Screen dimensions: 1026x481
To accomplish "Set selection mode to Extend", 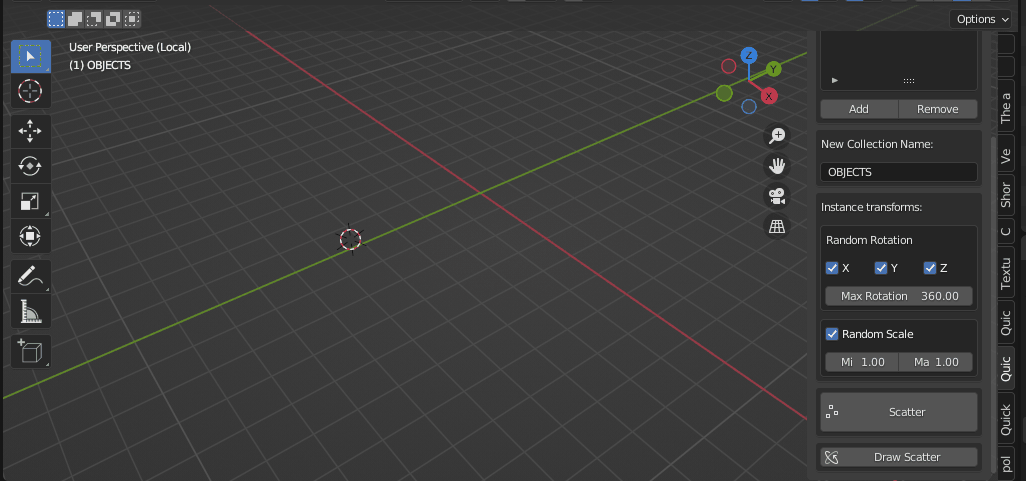I will pyautogui.click(x=75, y=19).
